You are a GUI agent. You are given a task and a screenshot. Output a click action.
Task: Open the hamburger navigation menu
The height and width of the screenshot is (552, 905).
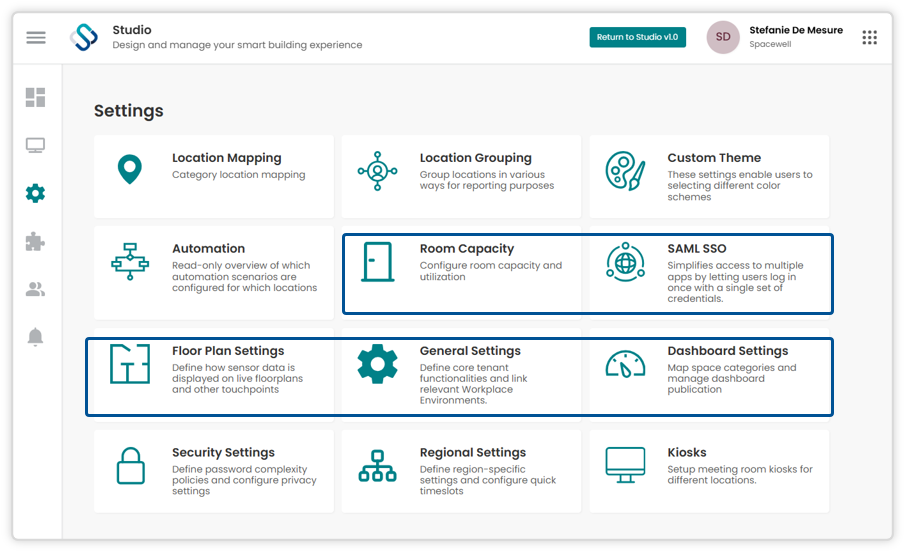pyautogui.click(x=36, y=38)
